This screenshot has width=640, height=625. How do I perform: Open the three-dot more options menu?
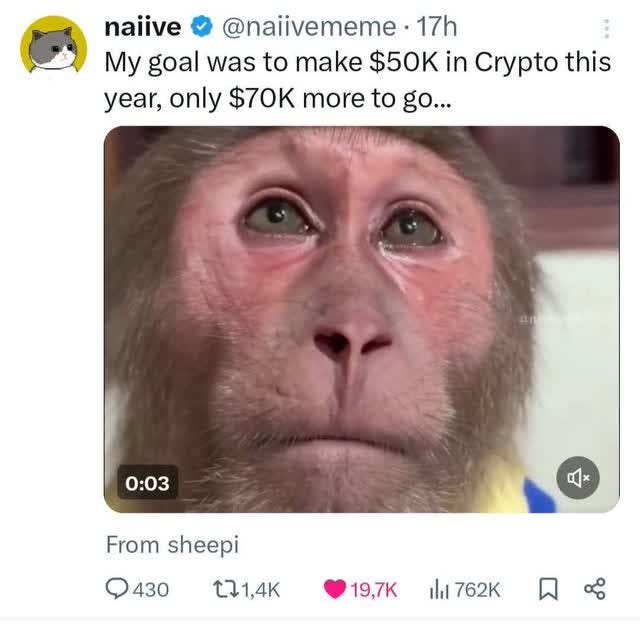pyautogui.click(x=607, y=29)
